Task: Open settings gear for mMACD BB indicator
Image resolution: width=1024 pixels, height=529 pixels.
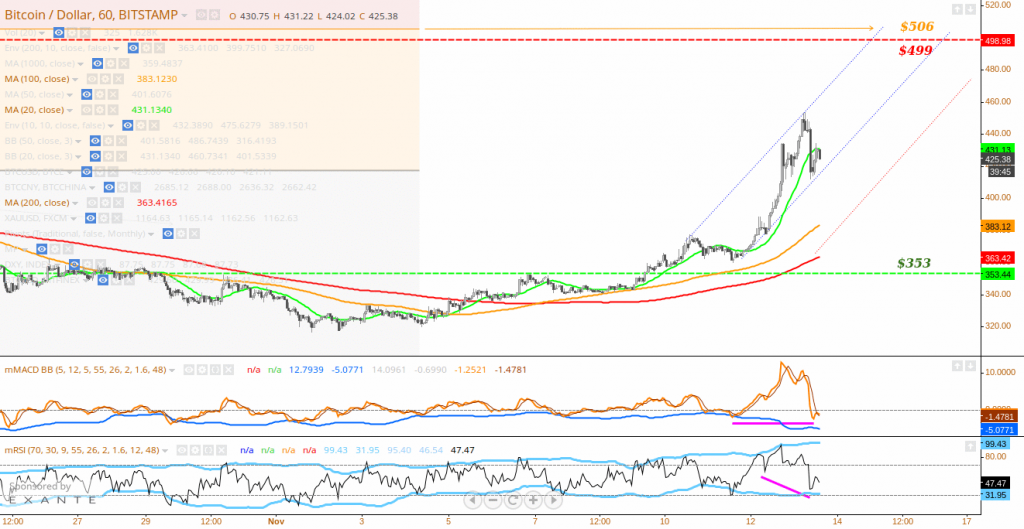Action: click(x=202, y=370)
